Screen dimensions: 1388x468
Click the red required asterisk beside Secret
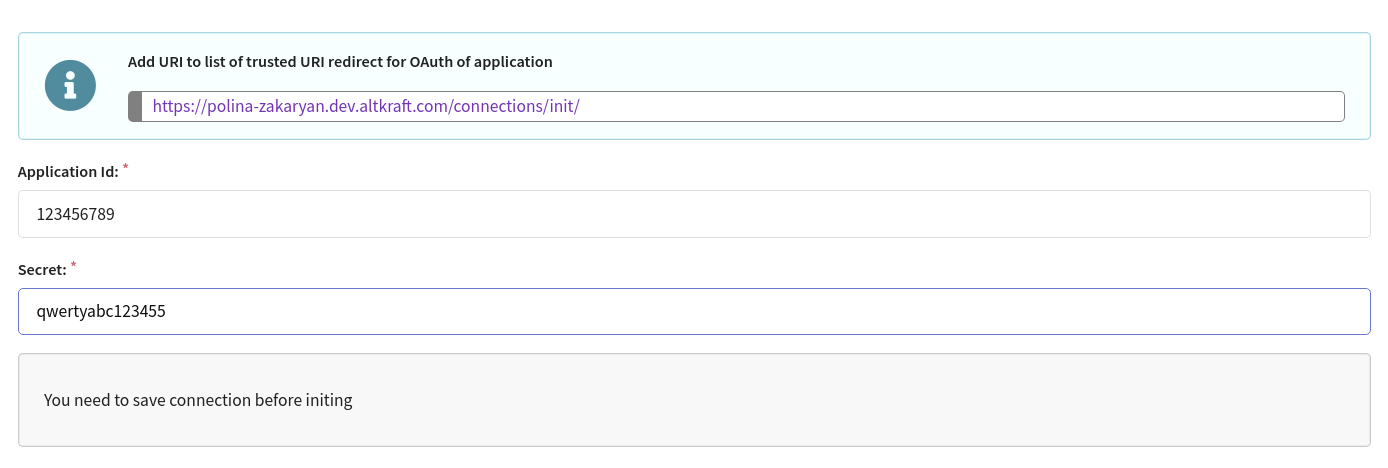[x=73, y=264]
